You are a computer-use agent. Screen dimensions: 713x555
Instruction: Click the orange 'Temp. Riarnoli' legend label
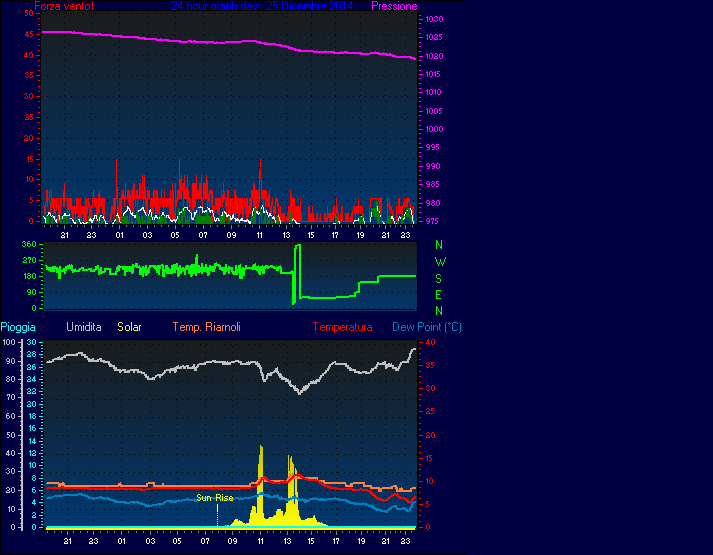[x=206, y=327]
